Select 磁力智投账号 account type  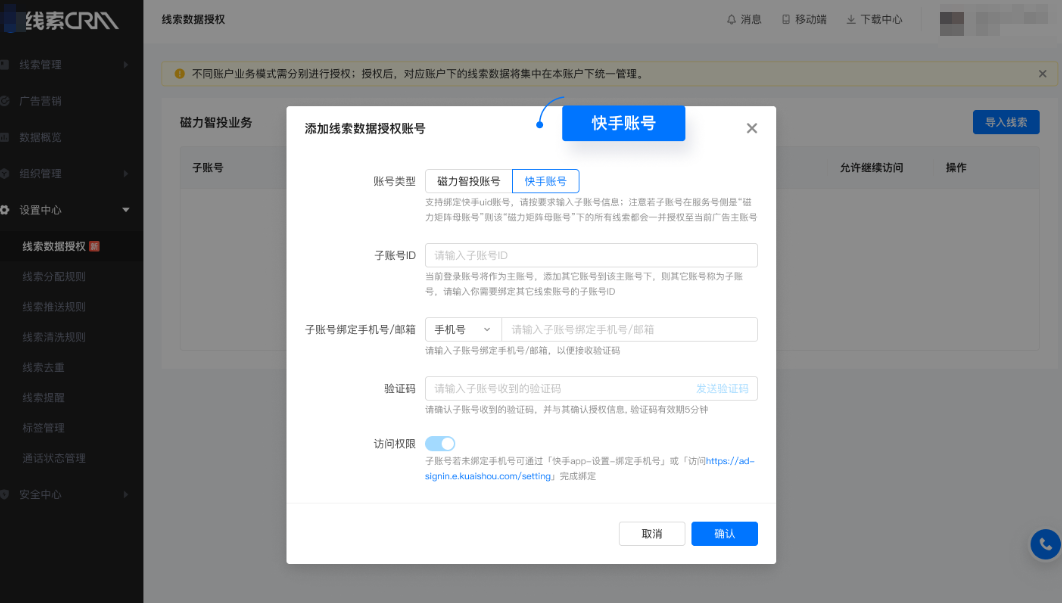click(469, 181)
